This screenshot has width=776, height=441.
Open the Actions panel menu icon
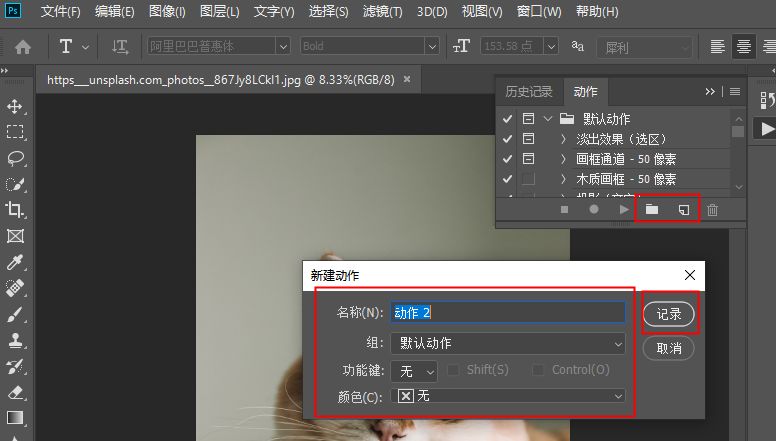[735, 92]
